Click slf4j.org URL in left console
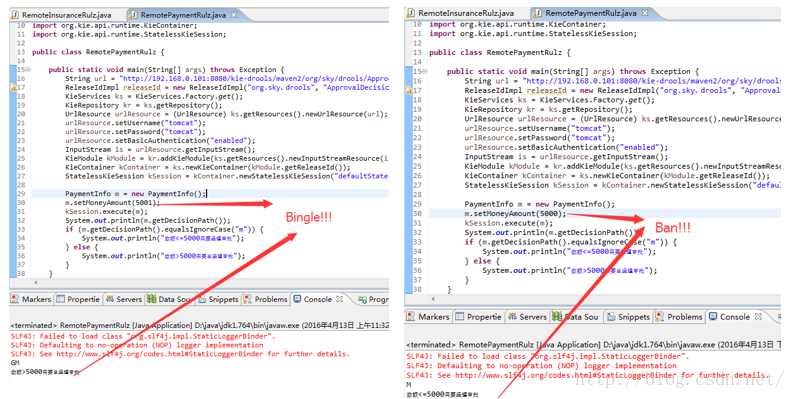The image size is (796, 399). (x=160, y=354)
